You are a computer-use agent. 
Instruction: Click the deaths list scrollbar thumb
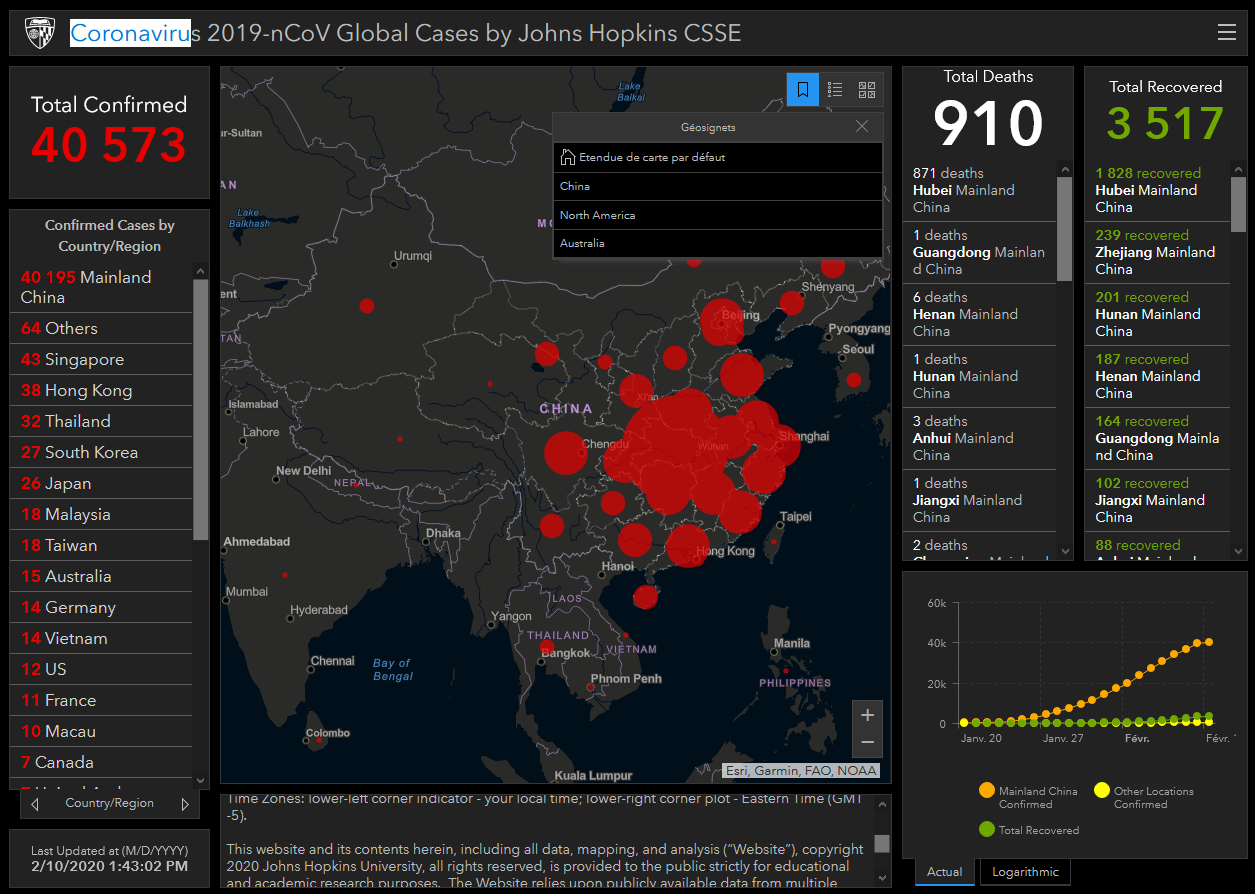1064,228
